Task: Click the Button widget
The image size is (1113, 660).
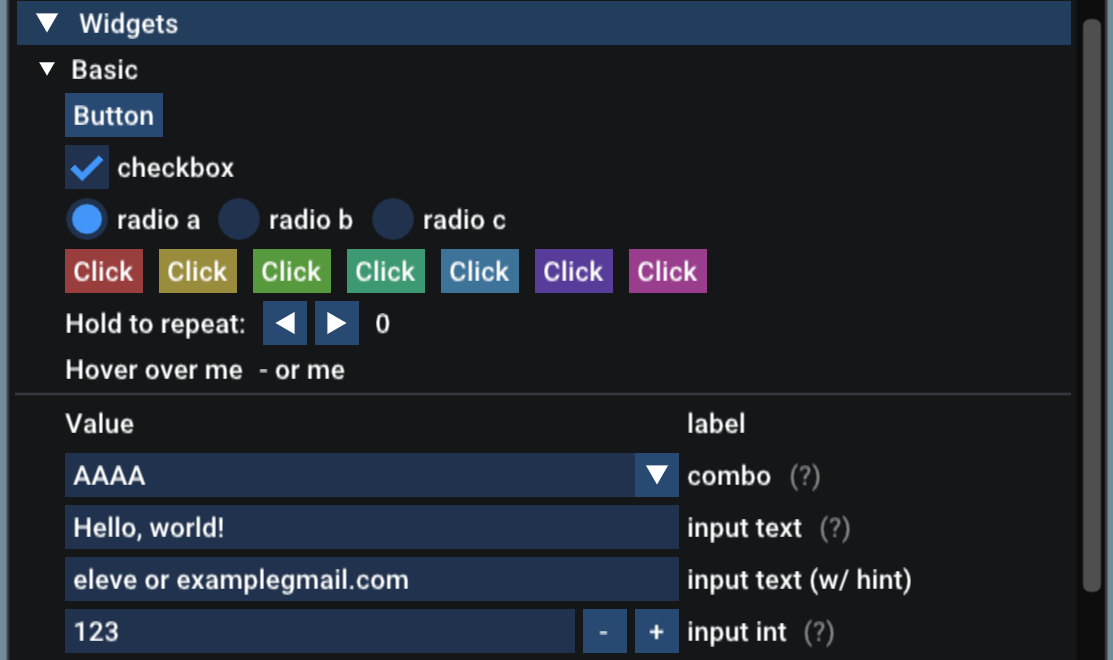Action: click(x=113, y=115)
